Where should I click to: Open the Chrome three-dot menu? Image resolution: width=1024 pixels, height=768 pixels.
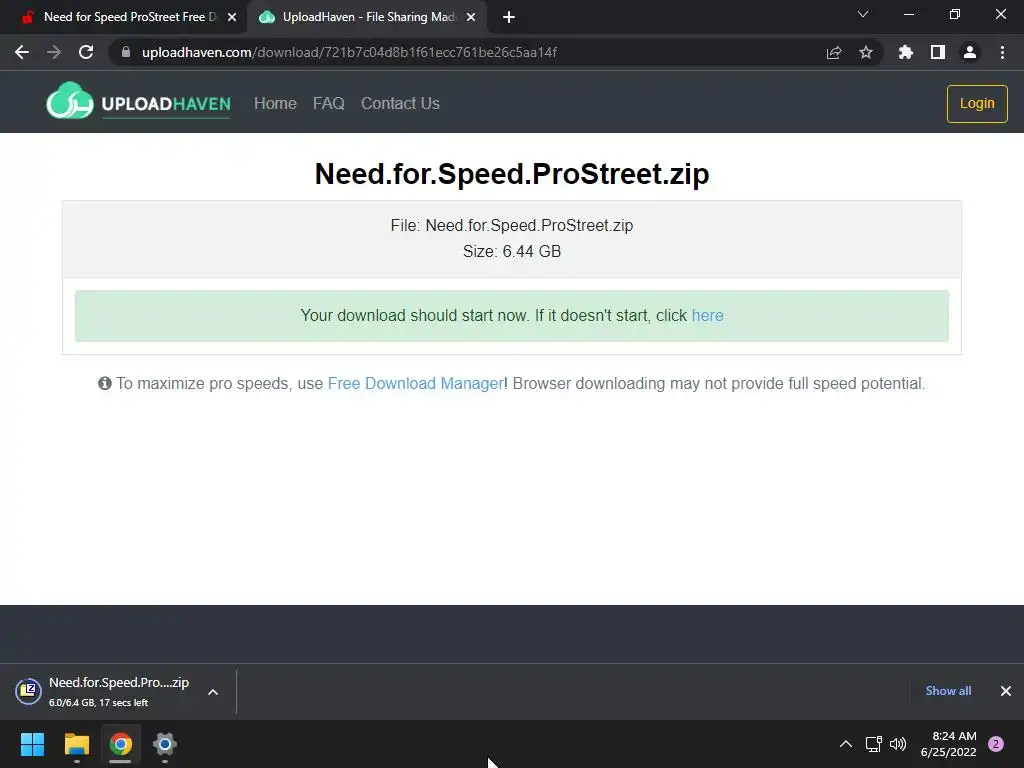[x=1002, y=52]
